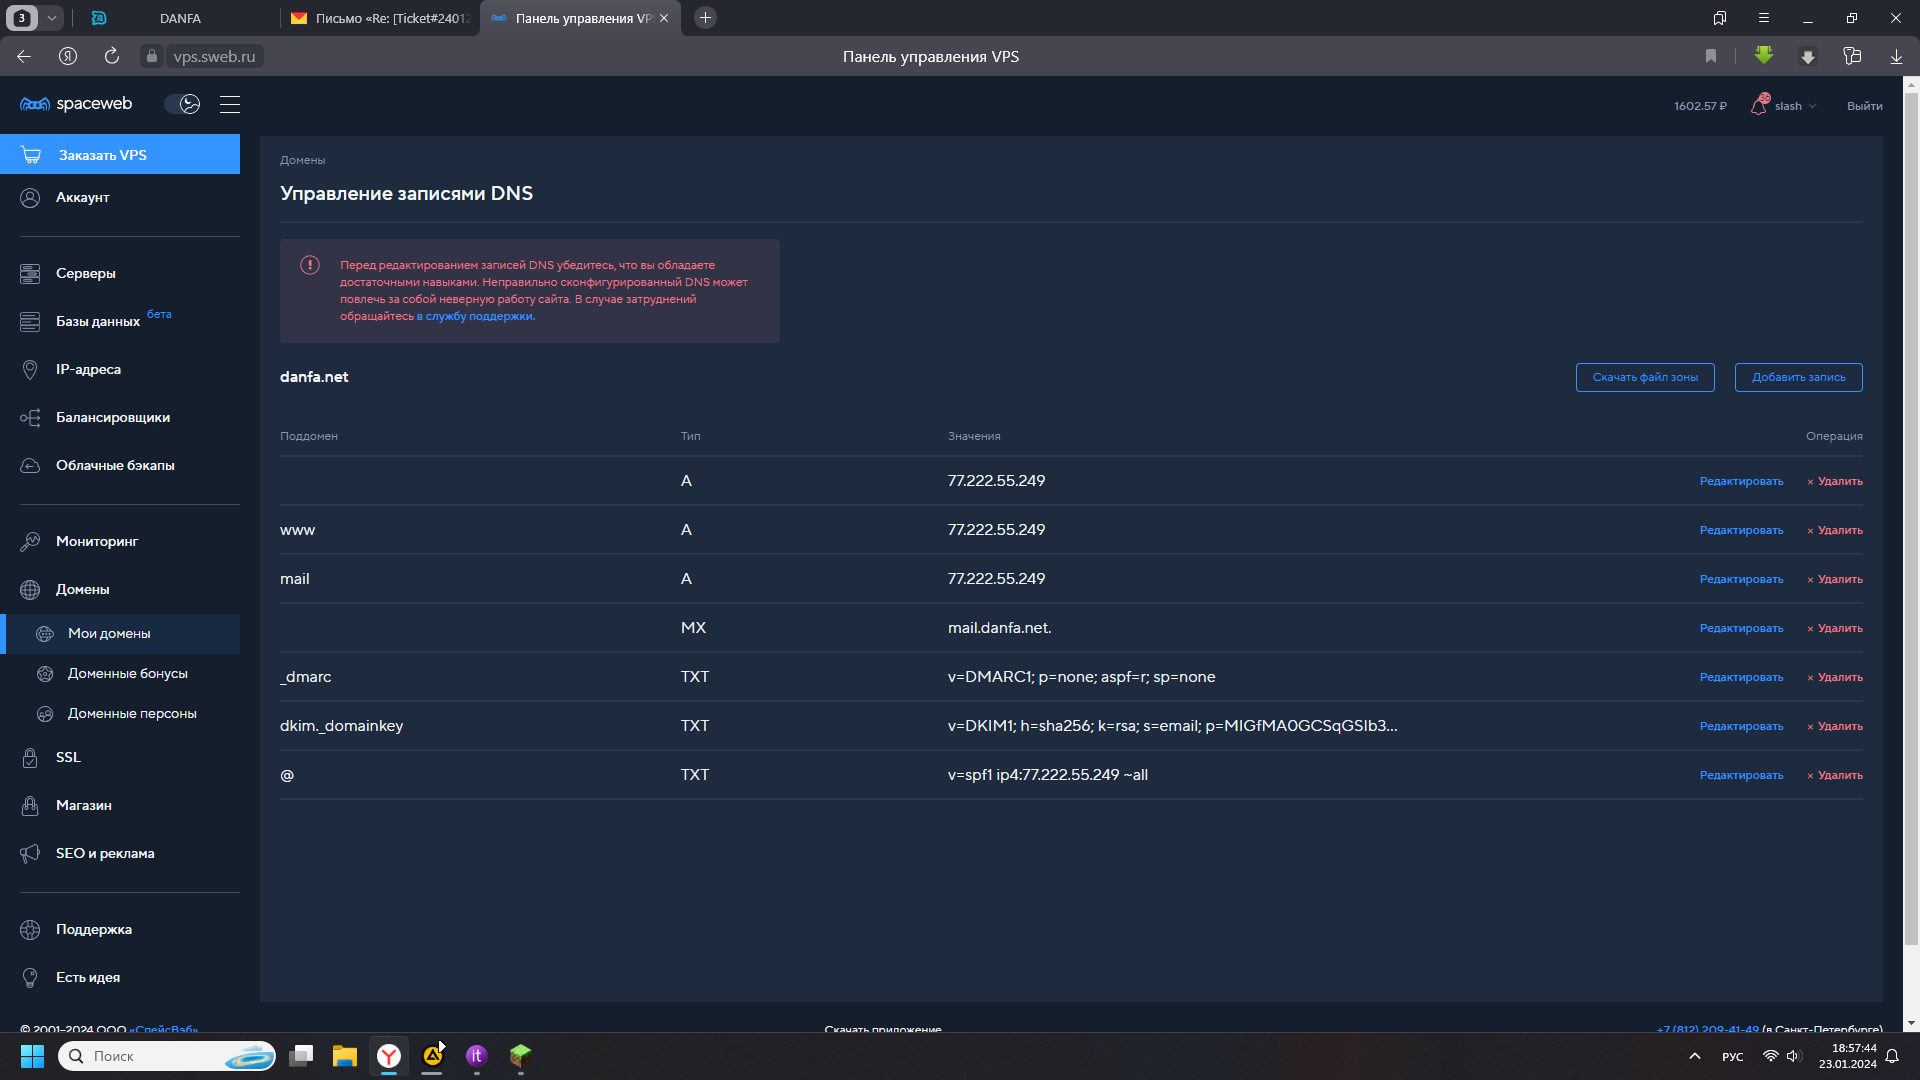Edit the root A record 77.222.55.249
This screenshot has width=1920, height=1080.
[x=1741, y=482]
